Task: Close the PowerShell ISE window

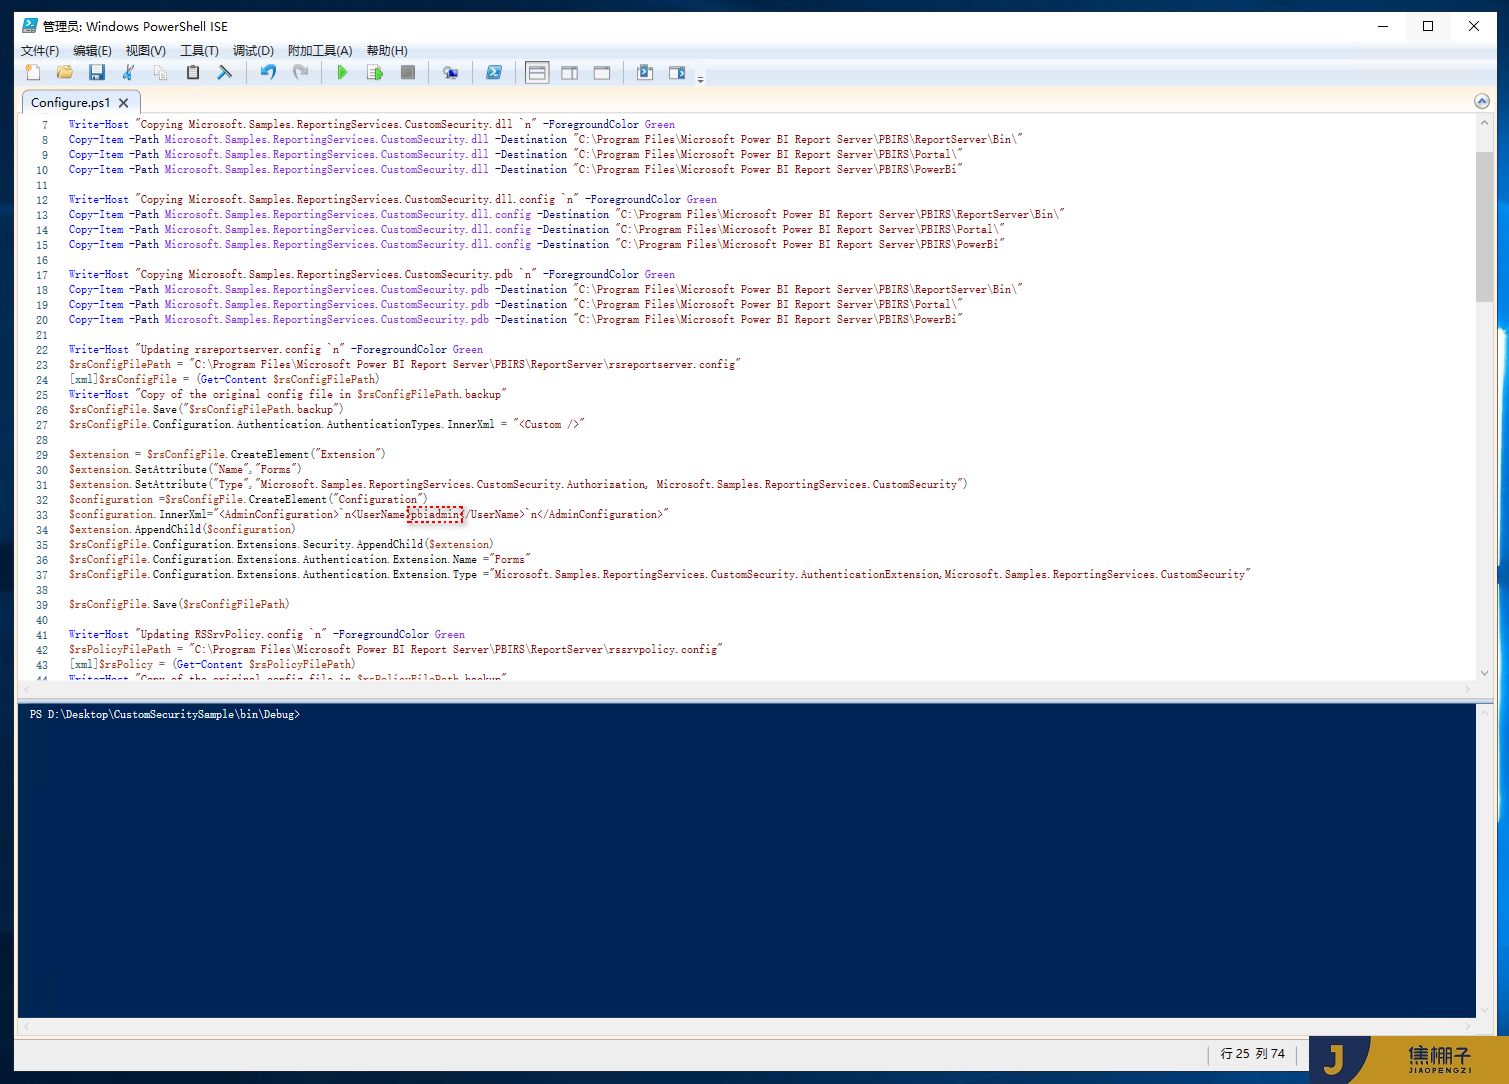Action: pos(1474,26)
